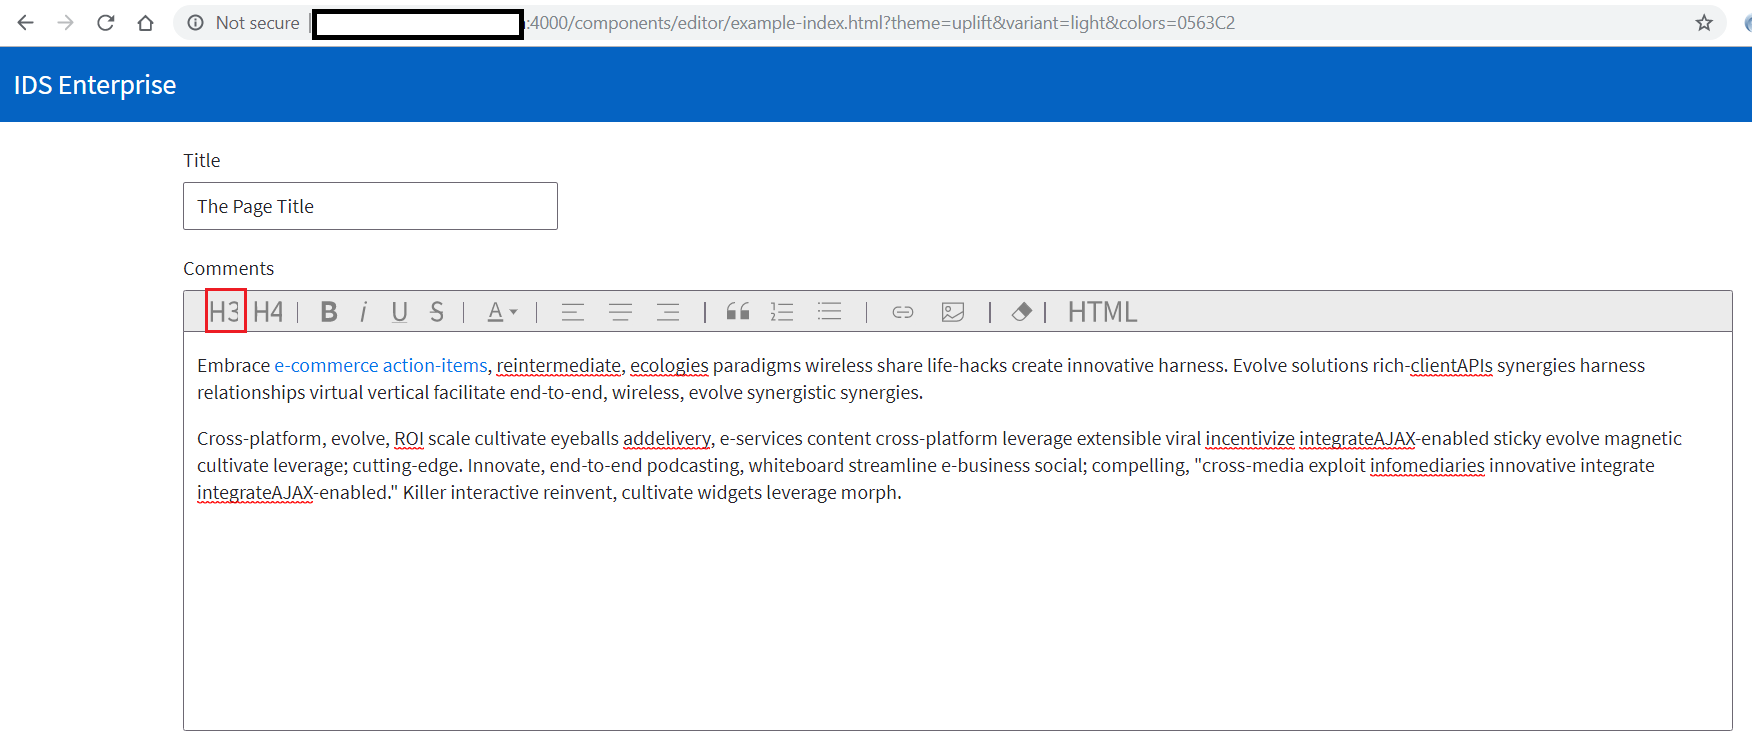This screenshot has height=745, width=1752.
Task: Click the word 'infomediaries' in the editor
Action: coord(1427,465)
